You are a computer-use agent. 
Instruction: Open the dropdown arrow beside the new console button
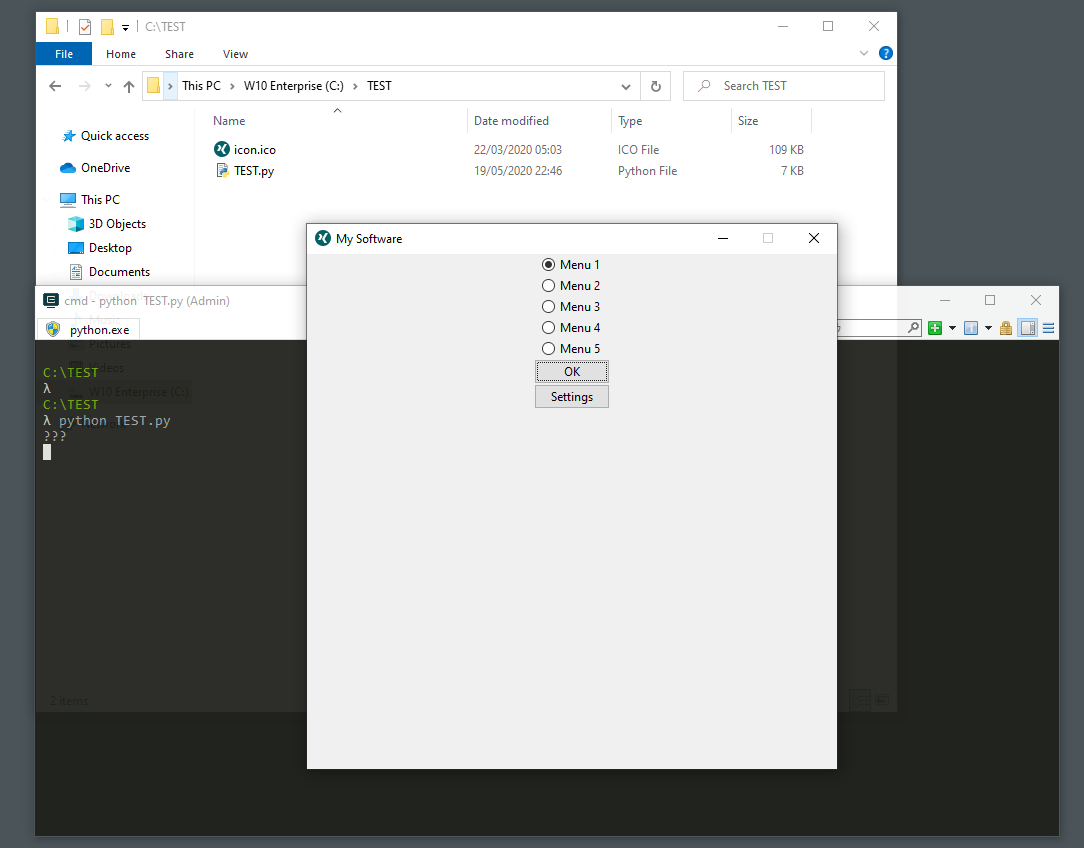pos(952,328)
